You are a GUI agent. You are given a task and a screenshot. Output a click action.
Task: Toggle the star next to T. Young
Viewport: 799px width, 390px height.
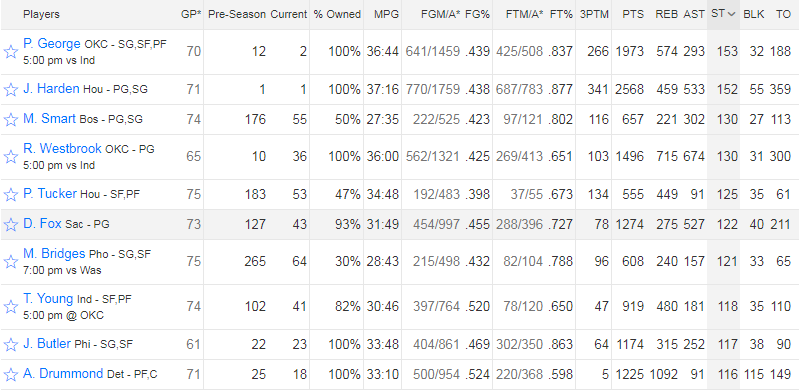click(11, 306)
